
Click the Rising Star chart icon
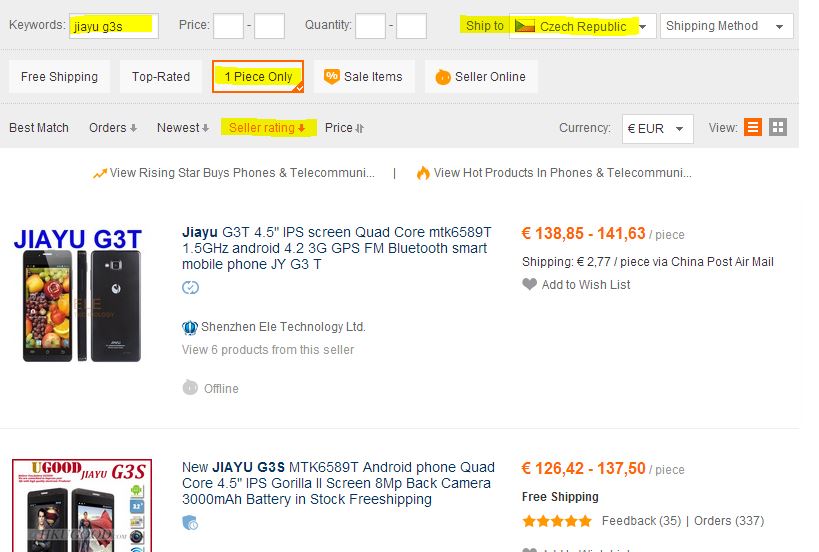(100, 173)
